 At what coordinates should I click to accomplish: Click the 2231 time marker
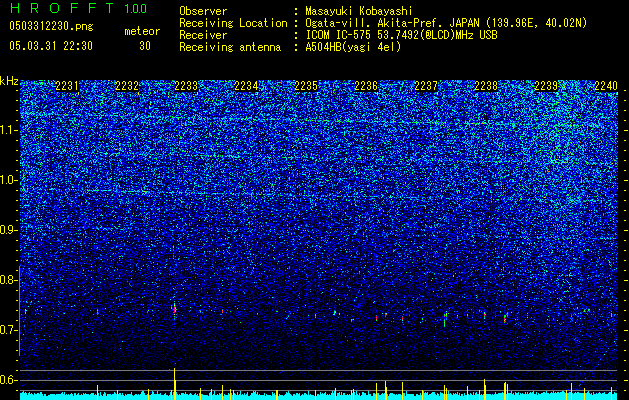(67, 86)
